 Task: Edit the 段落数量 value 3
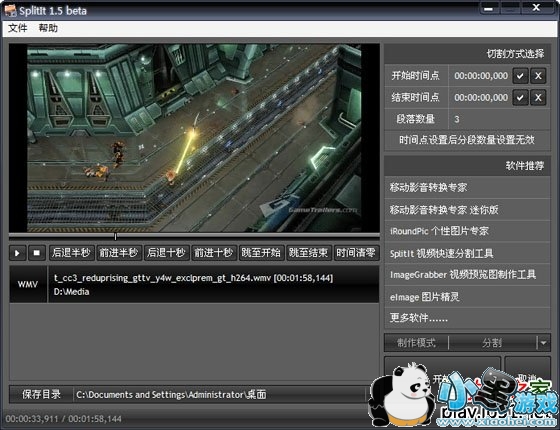click(499, 119)
